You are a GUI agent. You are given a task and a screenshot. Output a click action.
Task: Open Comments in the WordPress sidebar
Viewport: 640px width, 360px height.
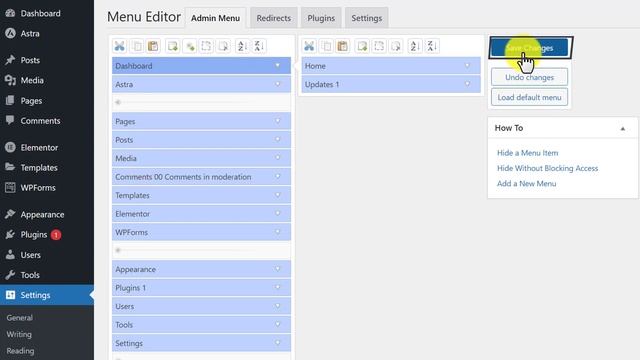click(x=40, y=121)
